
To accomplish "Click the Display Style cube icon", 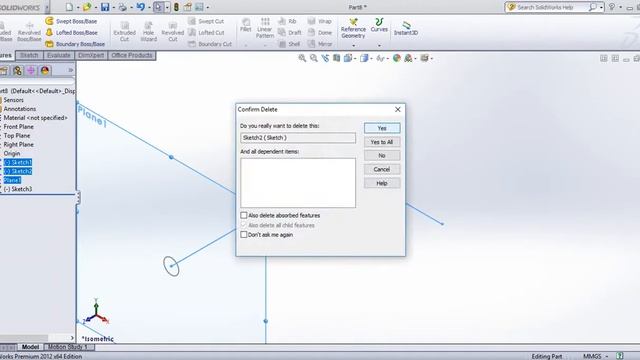I will pos(364,58).
